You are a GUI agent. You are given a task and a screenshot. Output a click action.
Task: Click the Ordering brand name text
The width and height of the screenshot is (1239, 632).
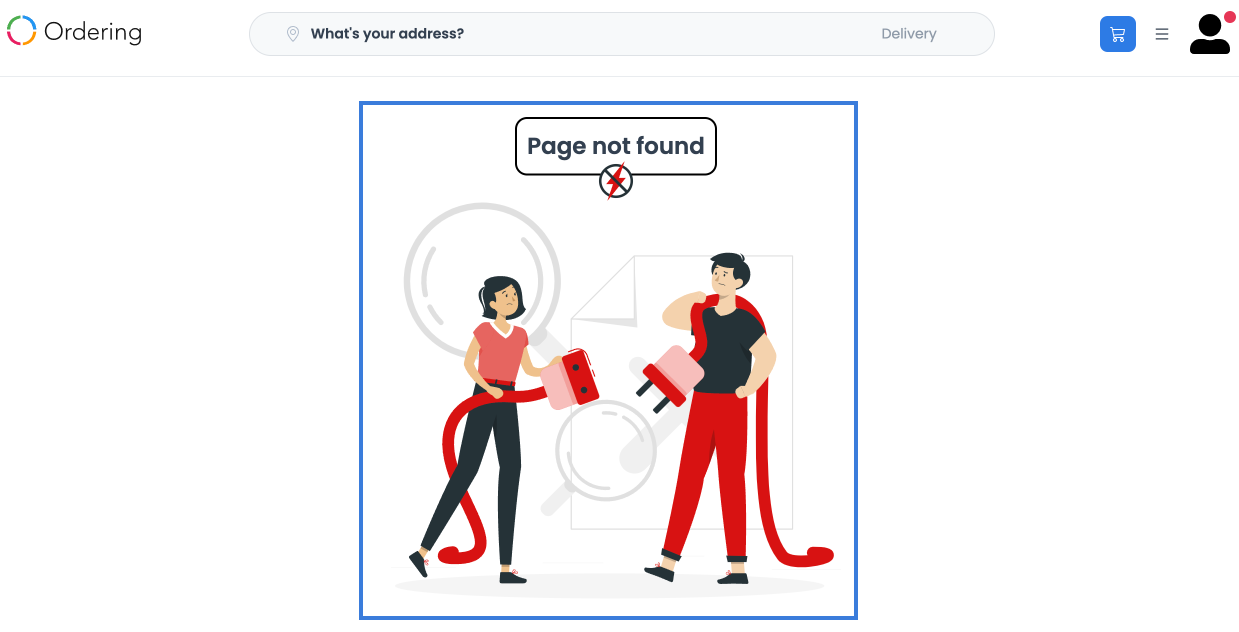pyautogui.click(x=93, y=32)
